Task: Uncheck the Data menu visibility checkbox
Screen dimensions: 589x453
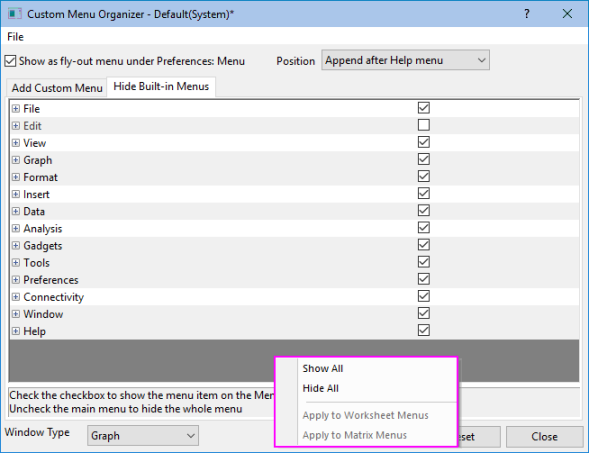Action: coord(424,210)
